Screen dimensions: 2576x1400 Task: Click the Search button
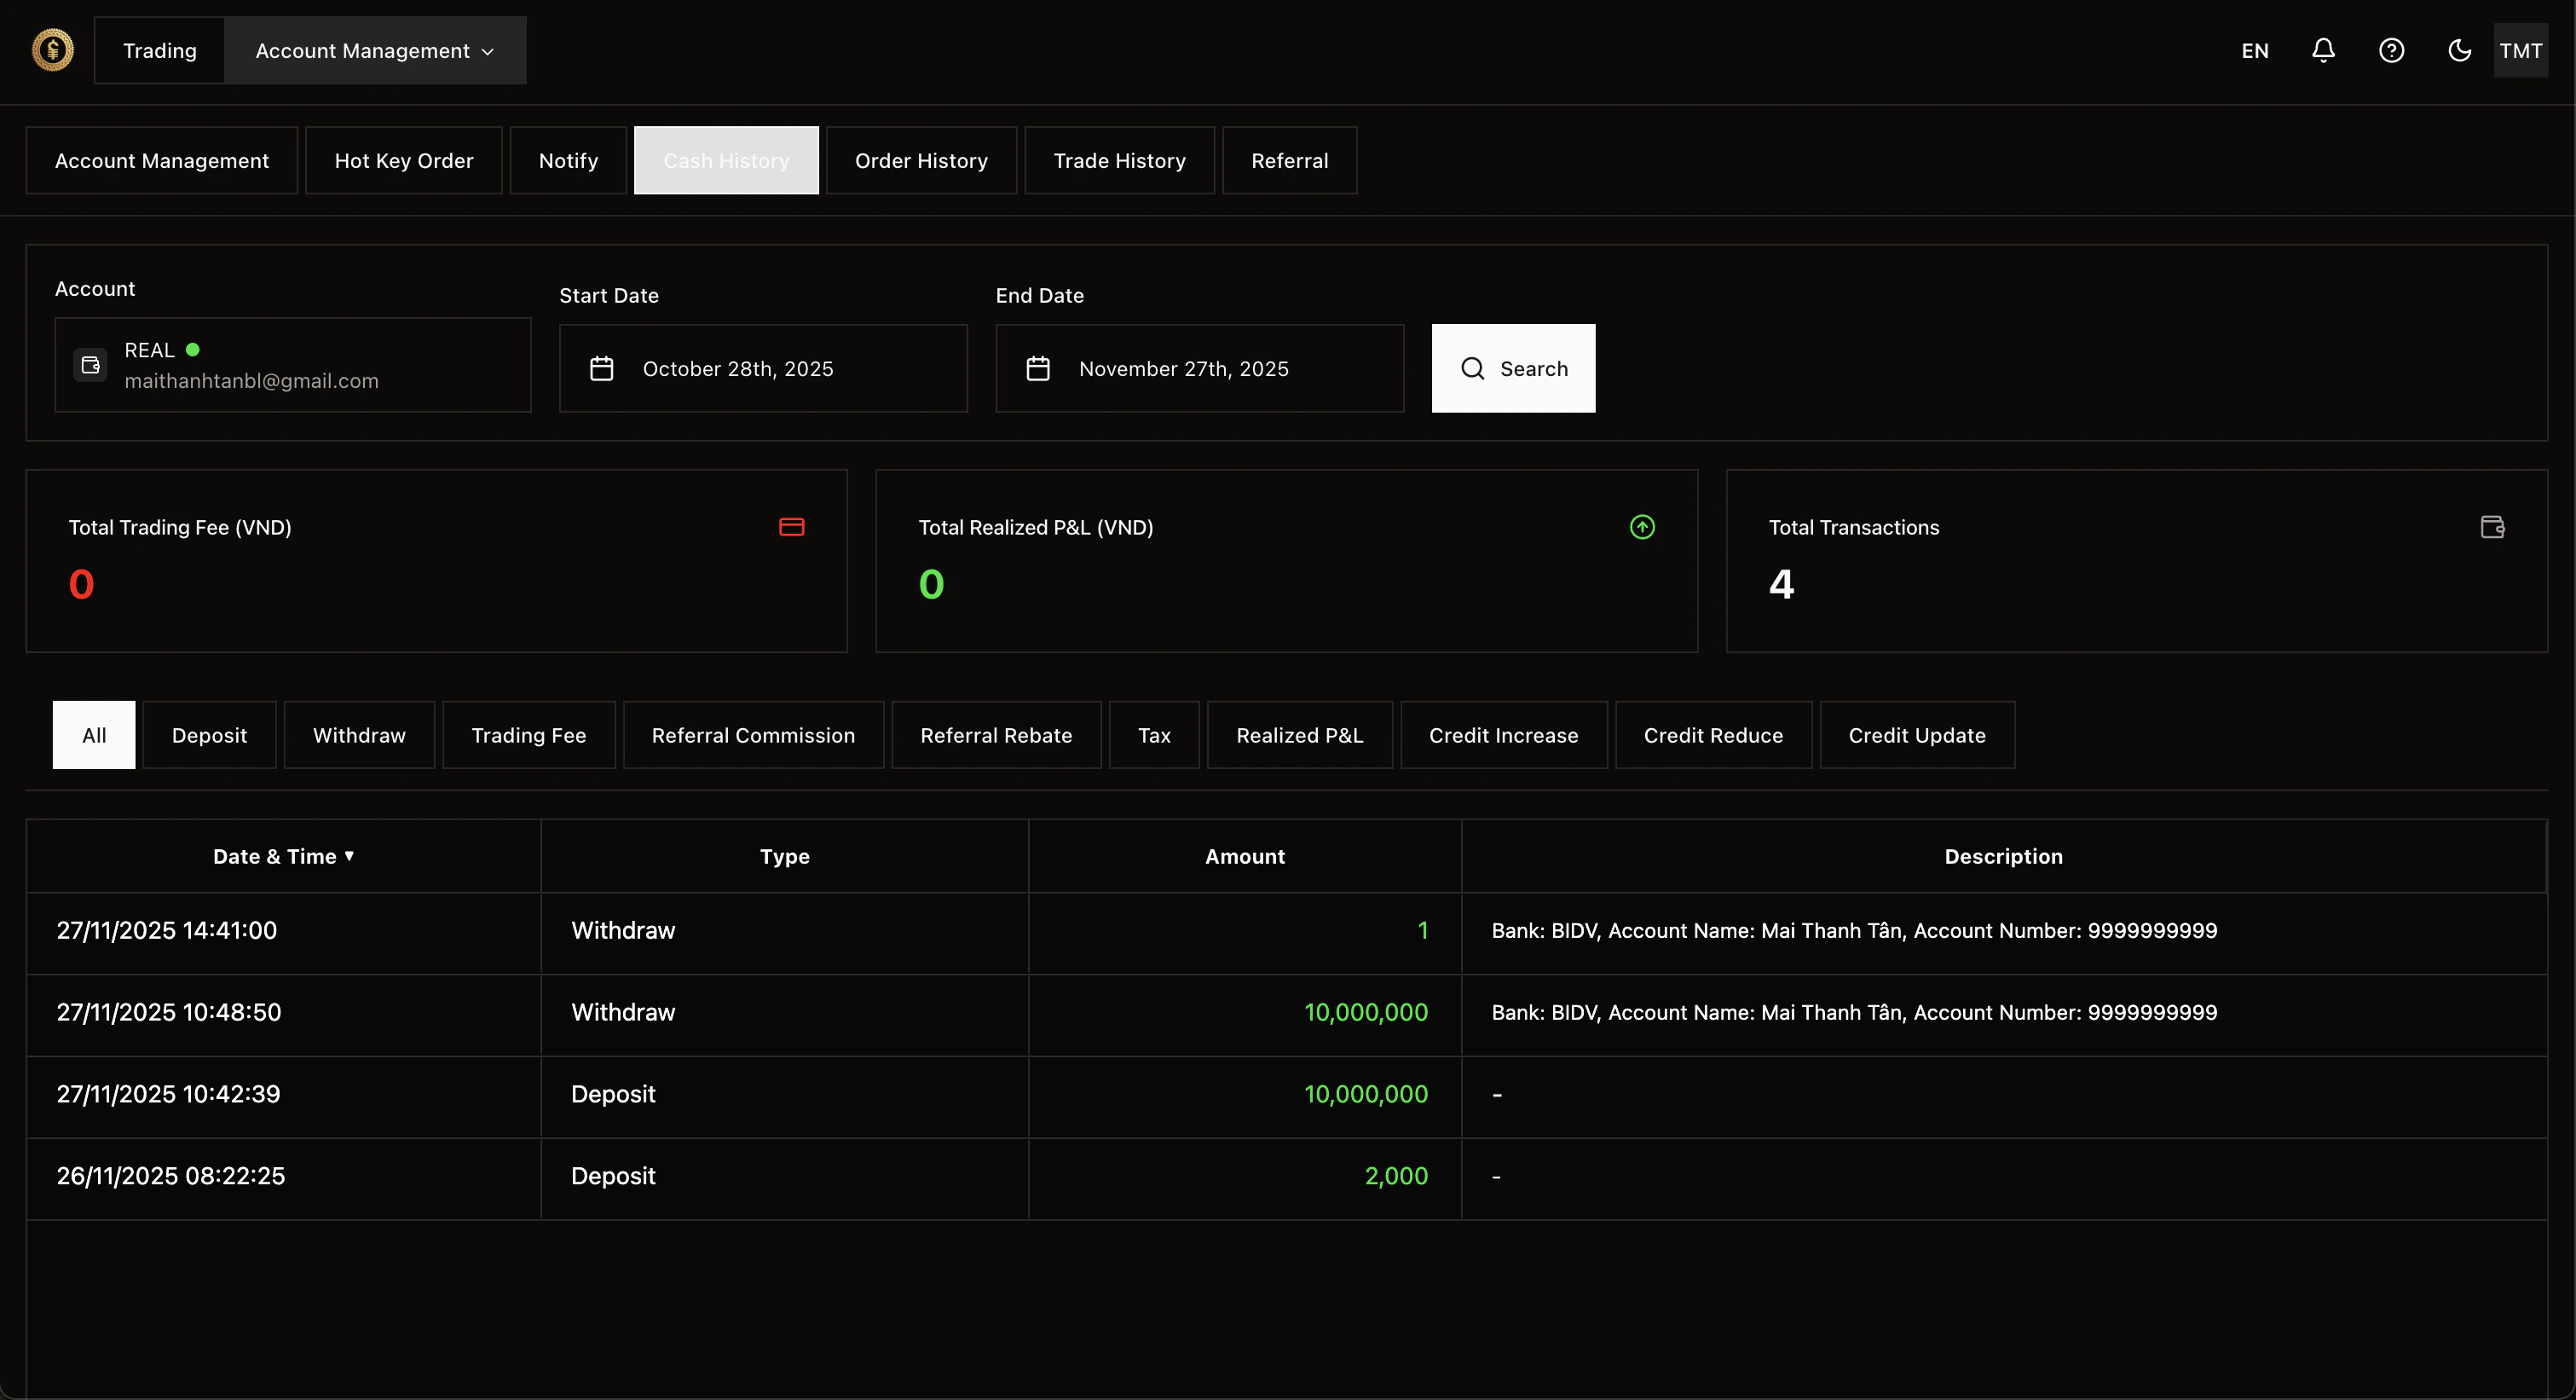[1513, 369]
